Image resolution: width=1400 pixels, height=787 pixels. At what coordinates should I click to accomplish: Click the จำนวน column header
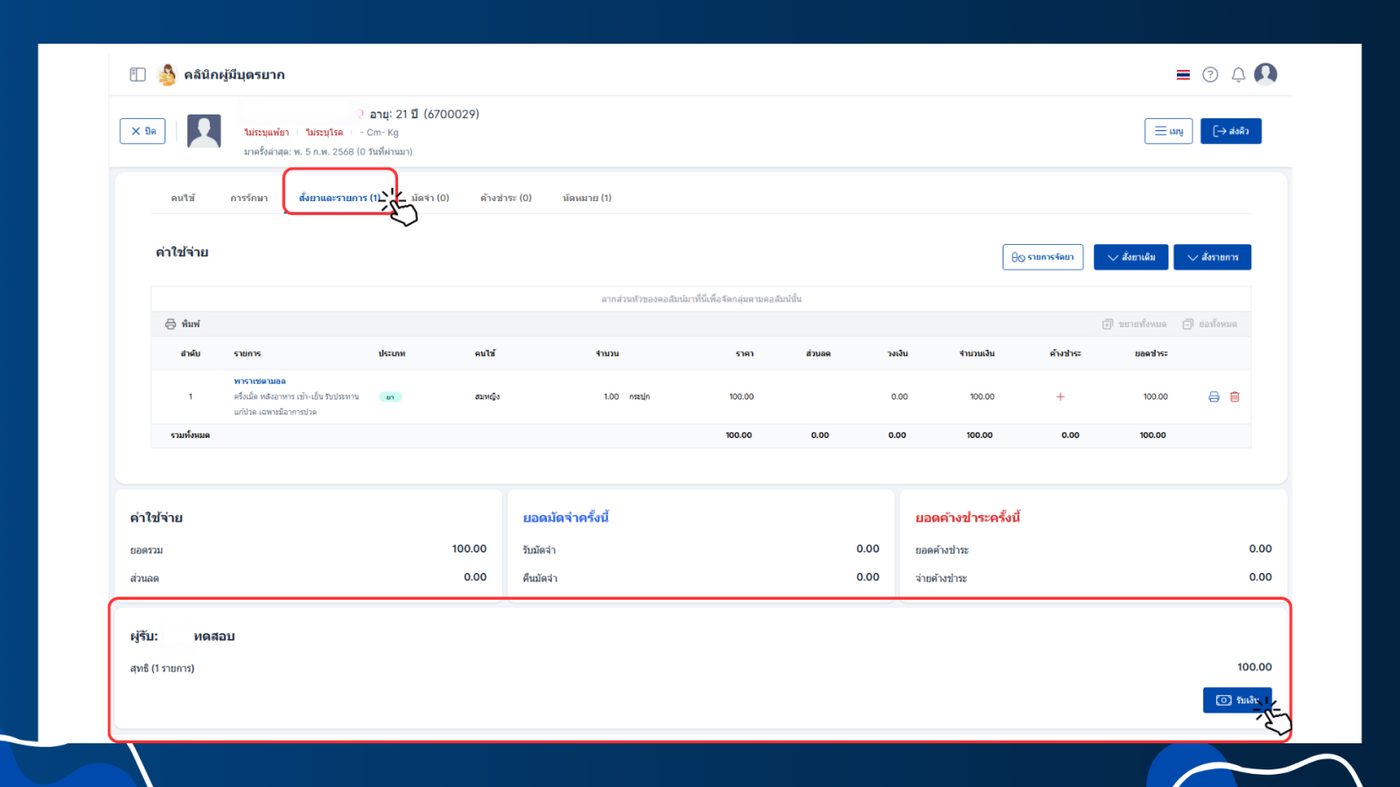point(607,354)
